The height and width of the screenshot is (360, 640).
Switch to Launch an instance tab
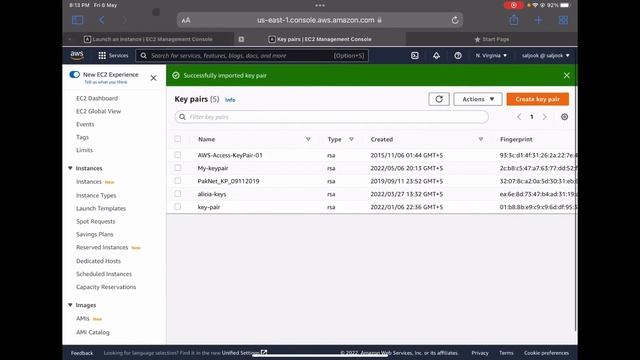[149, 39]
